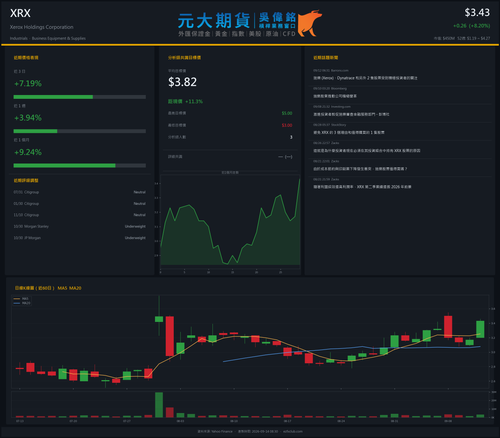Open the Dynatrace news headline

[x=365, y=78]
